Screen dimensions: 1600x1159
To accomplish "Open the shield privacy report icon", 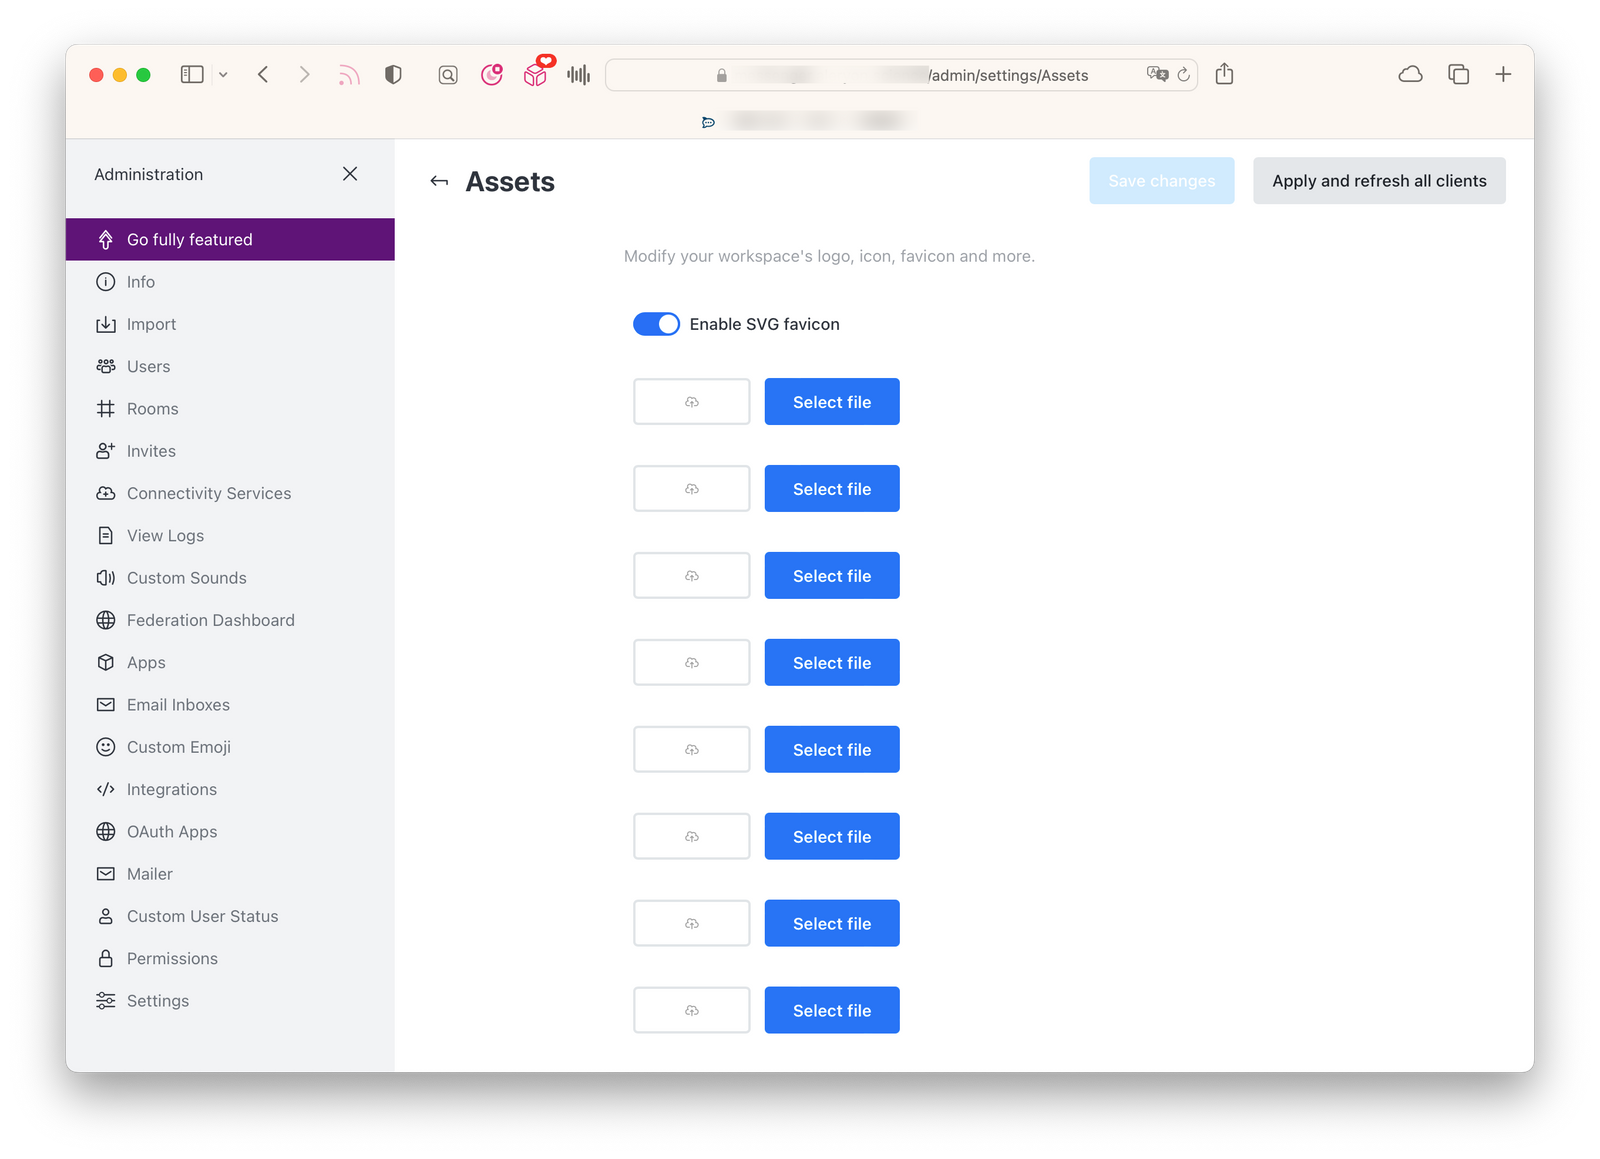I will [x=393, y=75].
